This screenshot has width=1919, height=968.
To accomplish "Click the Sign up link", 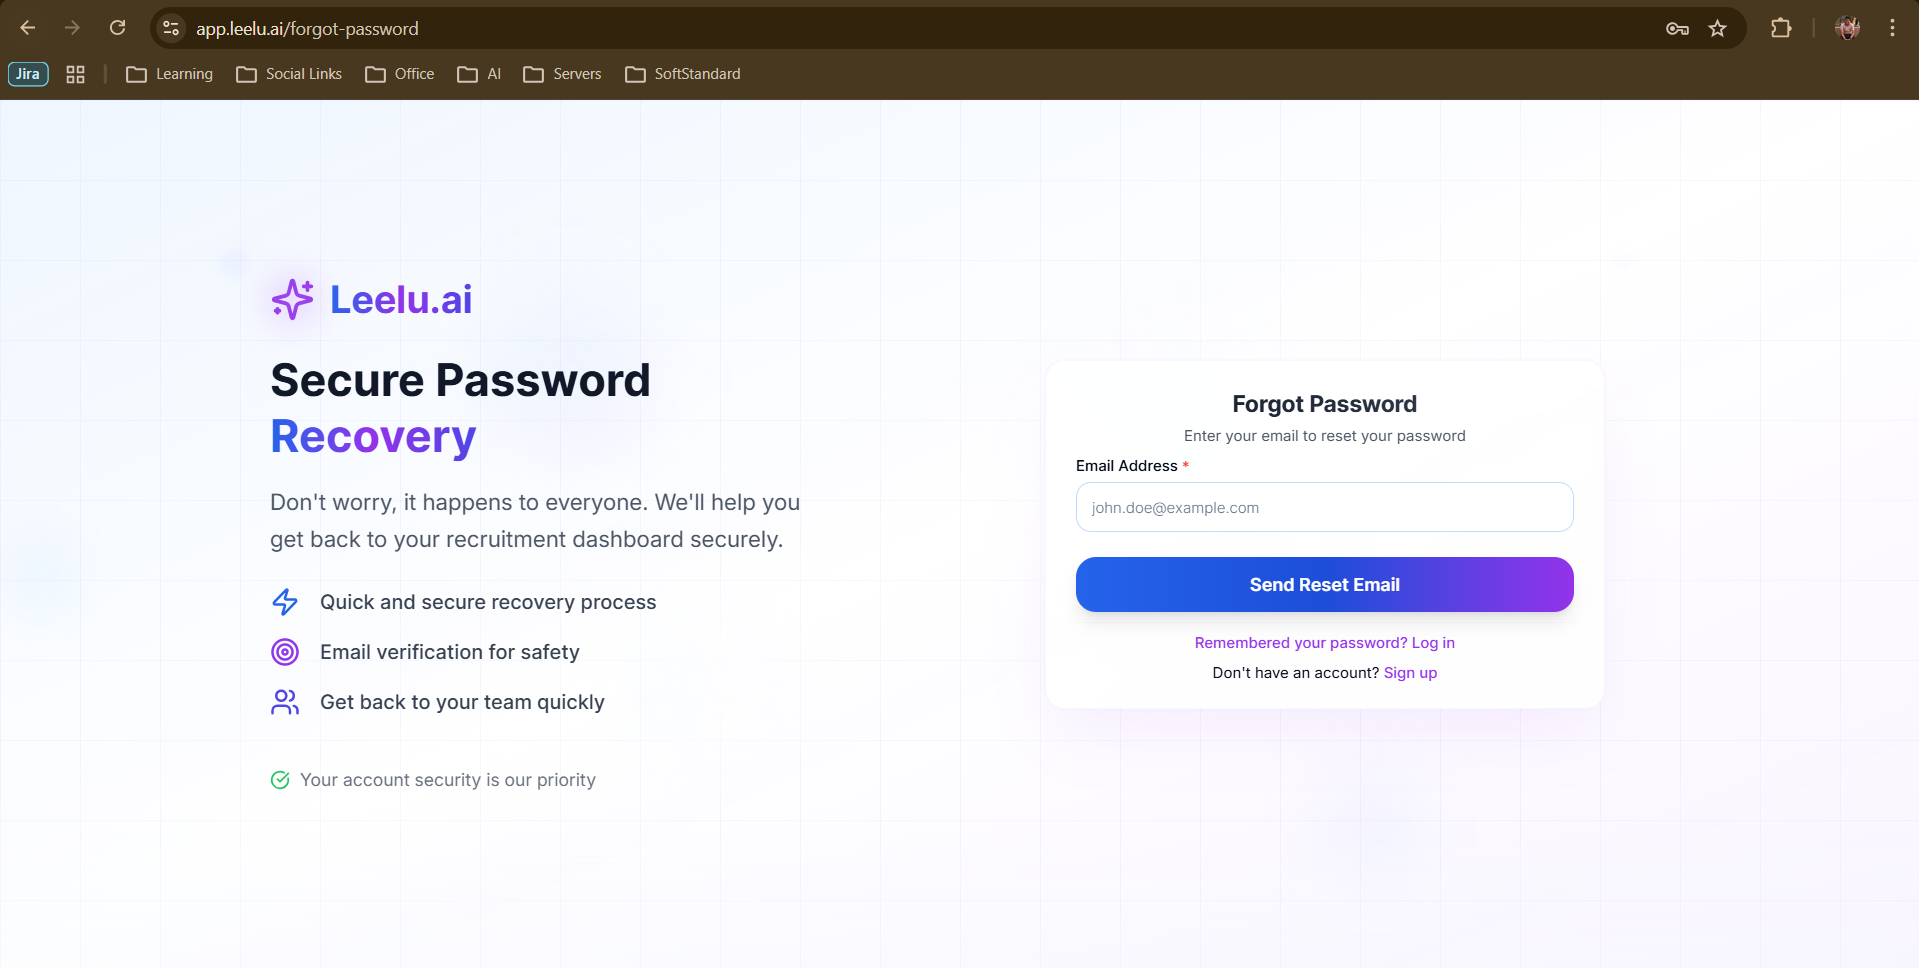I will (1410, 673).
